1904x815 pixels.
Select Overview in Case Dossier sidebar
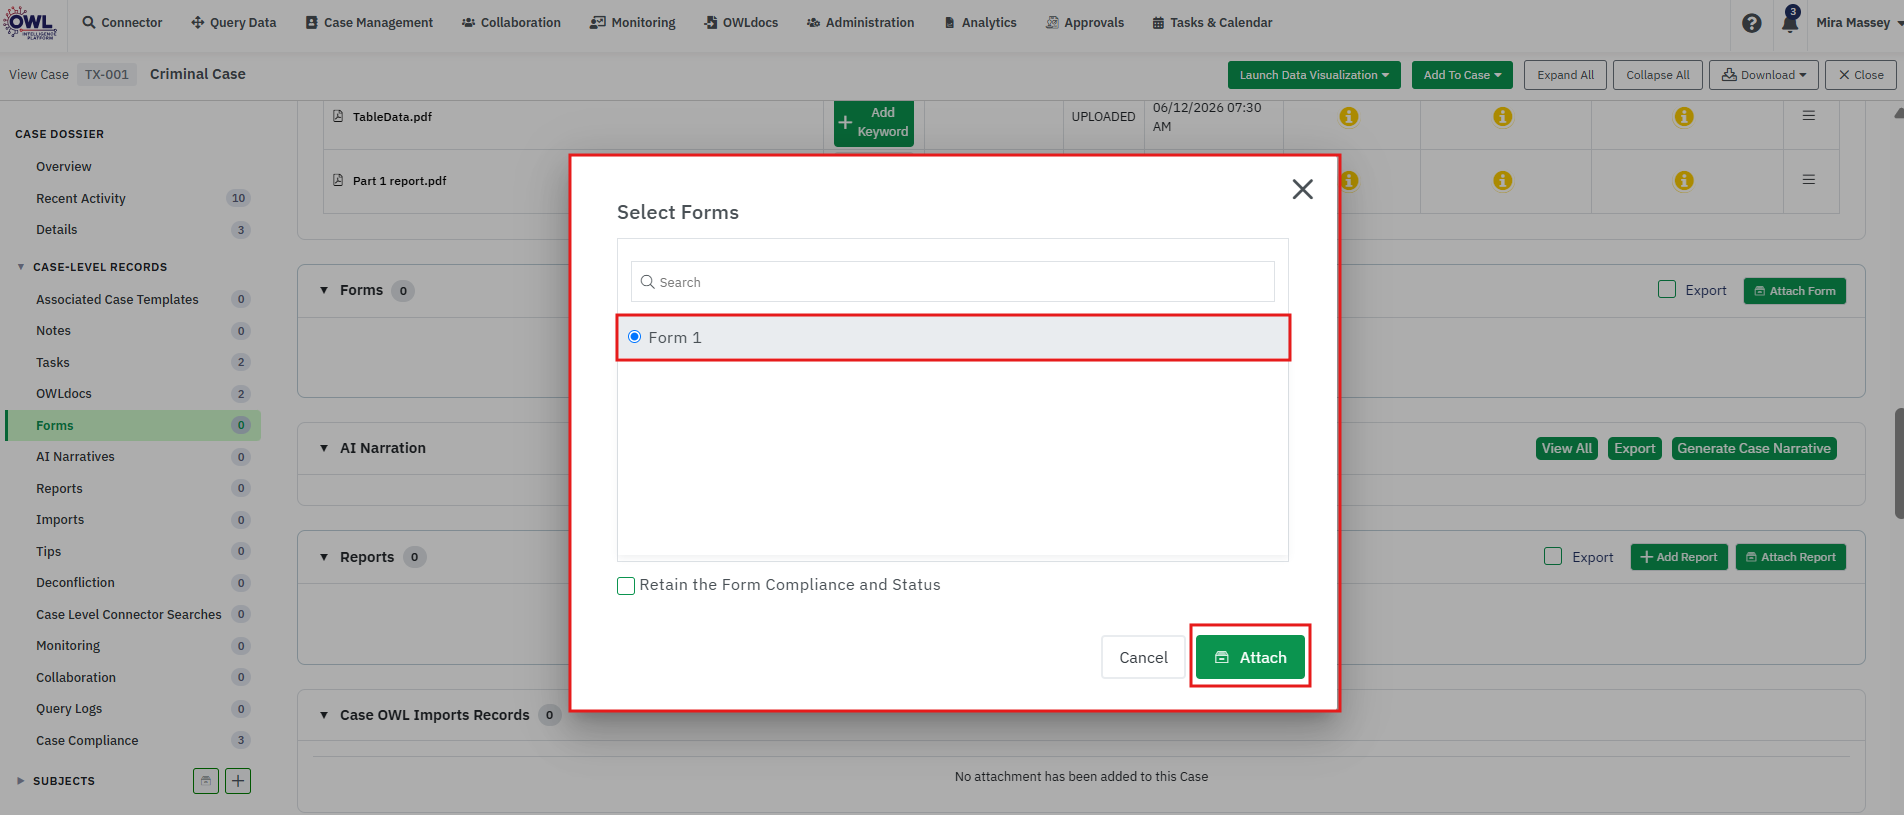point(64,167)
